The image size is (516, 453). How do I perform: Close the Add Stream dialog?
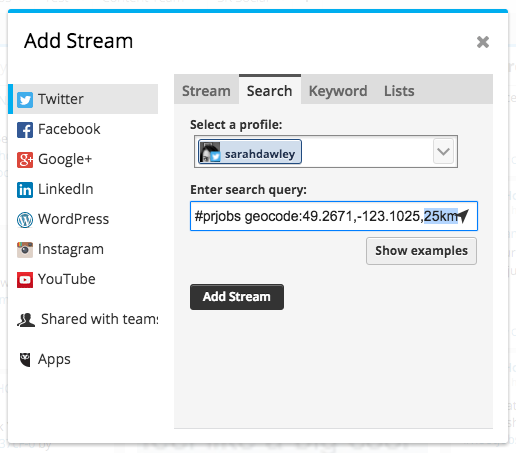pyautogui.click(x=483, y=42)
